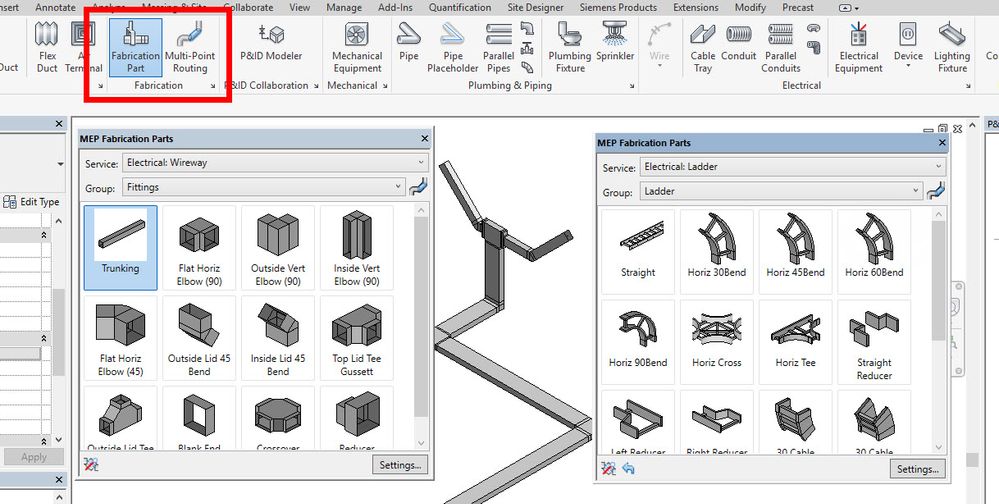Place a Lighting Fixture

coord(952,48)
